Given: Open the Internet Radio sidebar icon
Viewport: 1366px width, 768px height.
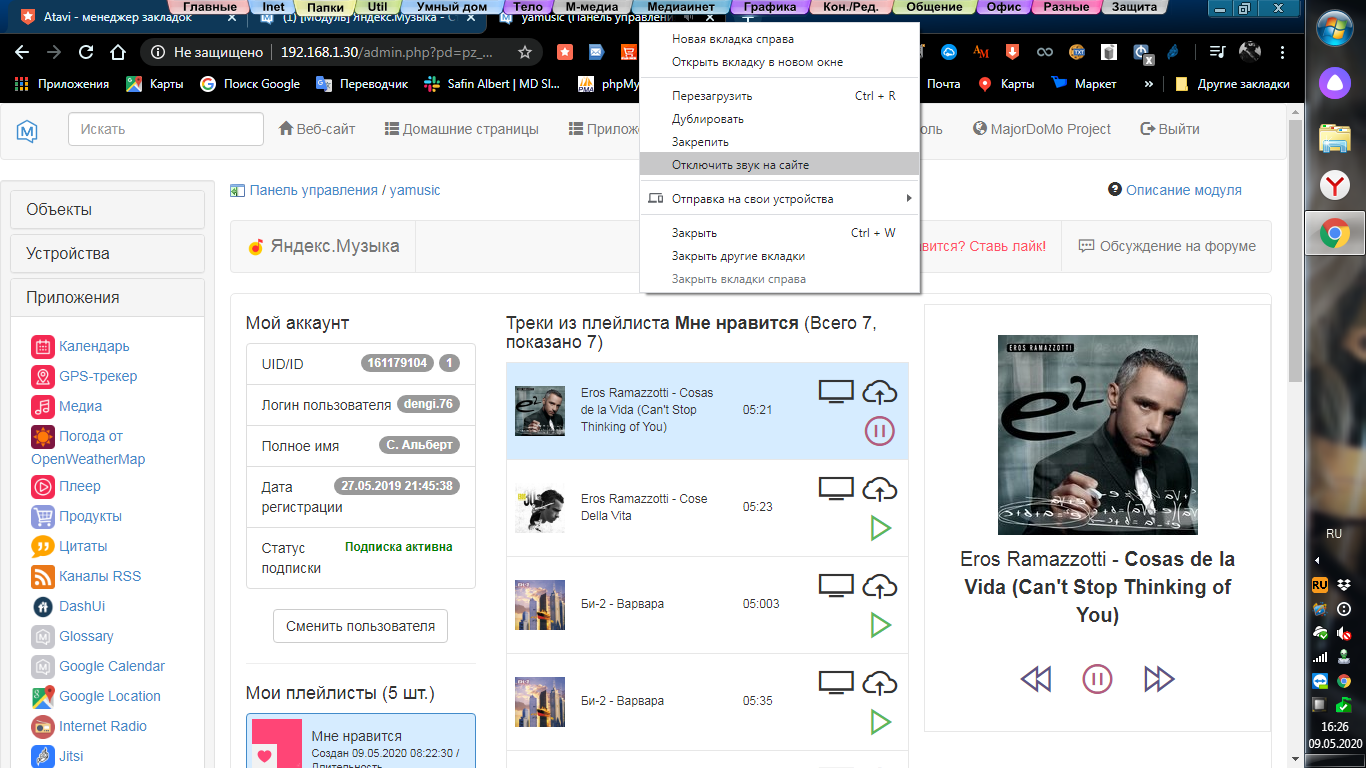Looking at the screenshot, I should tap(42, 727).
